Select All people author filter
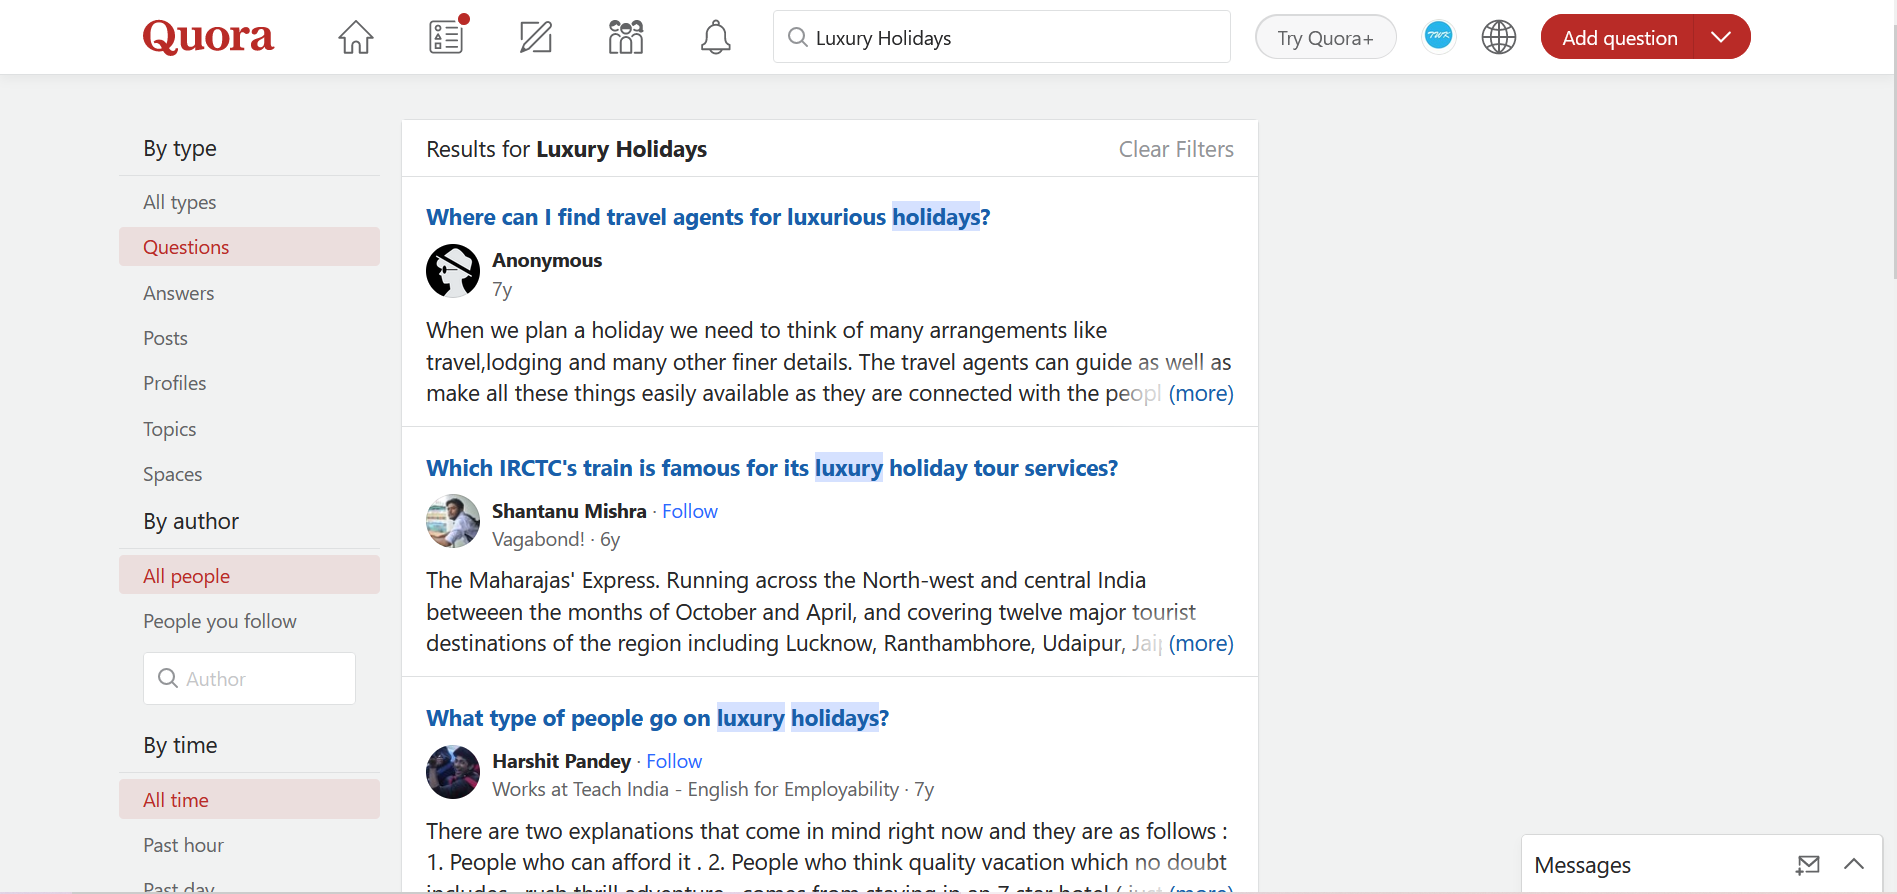The height and width of the screenshot is (894, 1897). 249,576
